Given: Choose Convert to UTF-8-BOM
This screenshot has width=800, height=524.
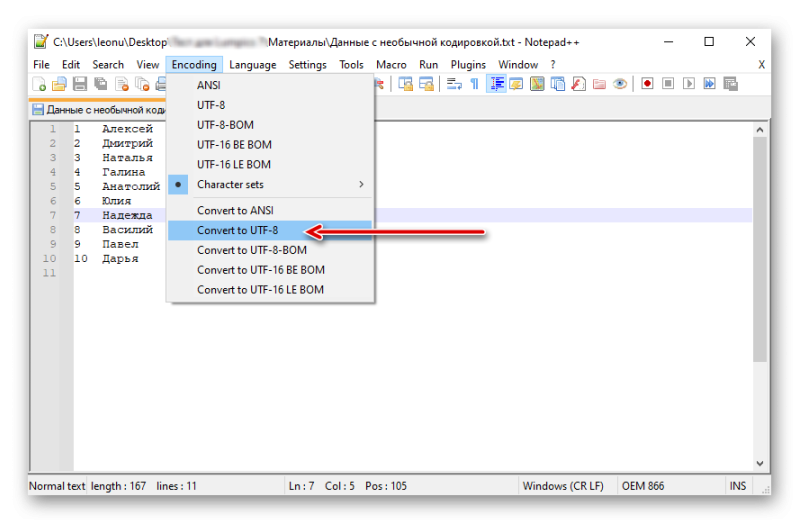Looking at the screenshot, I should (x=270, y=250).
